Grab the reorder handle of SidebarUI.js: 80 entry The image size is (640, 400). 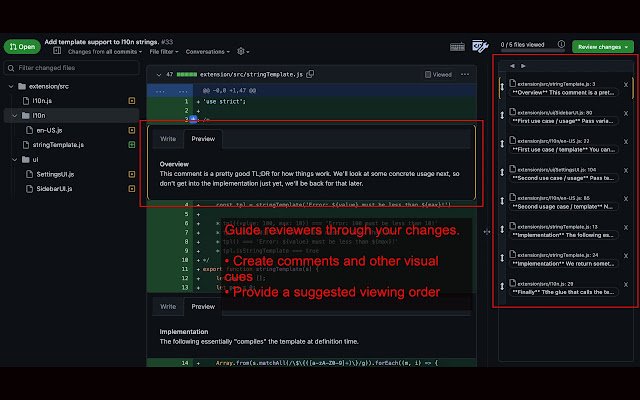(502, 116)
